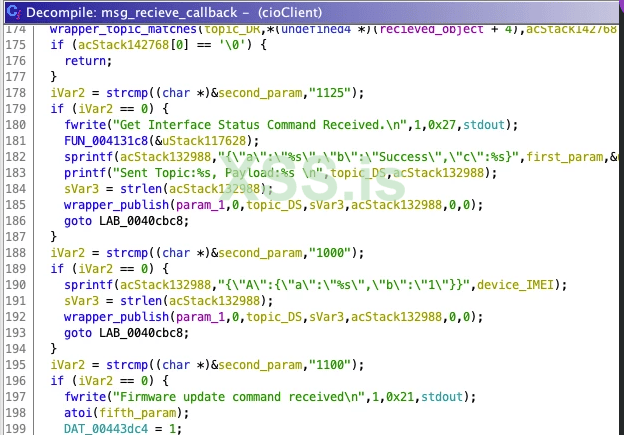Click second_param on line 195

(x=260, y=365)
